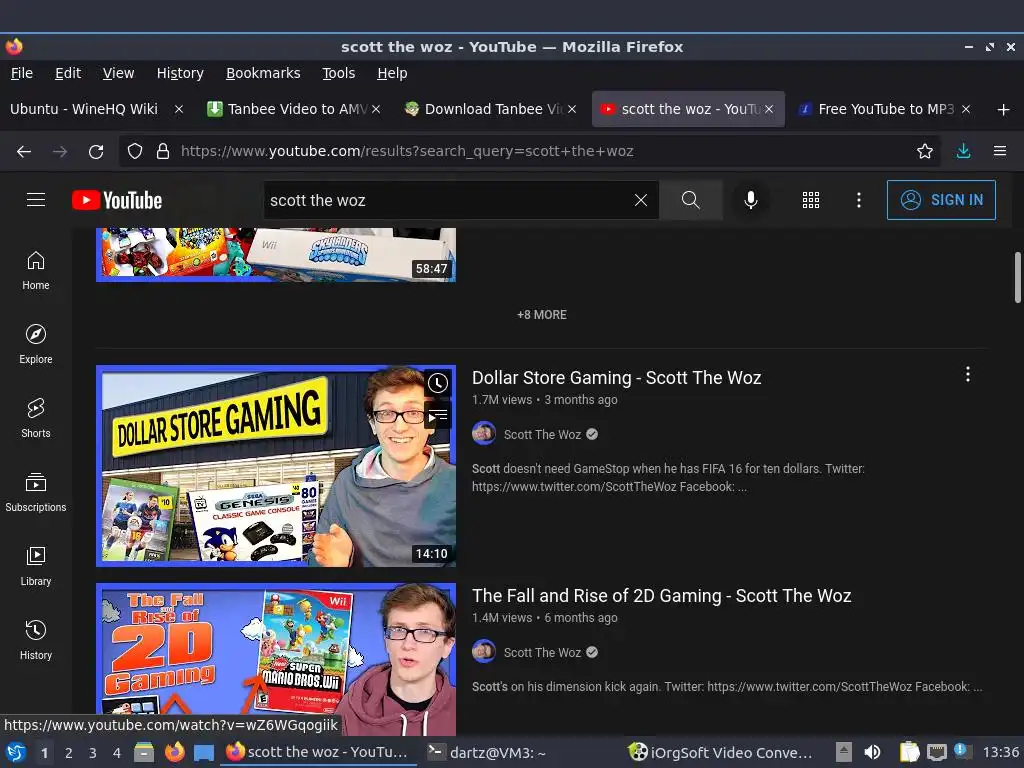Open The Fall and Rise of 2D Gaming title

click(x=662, y=596)
